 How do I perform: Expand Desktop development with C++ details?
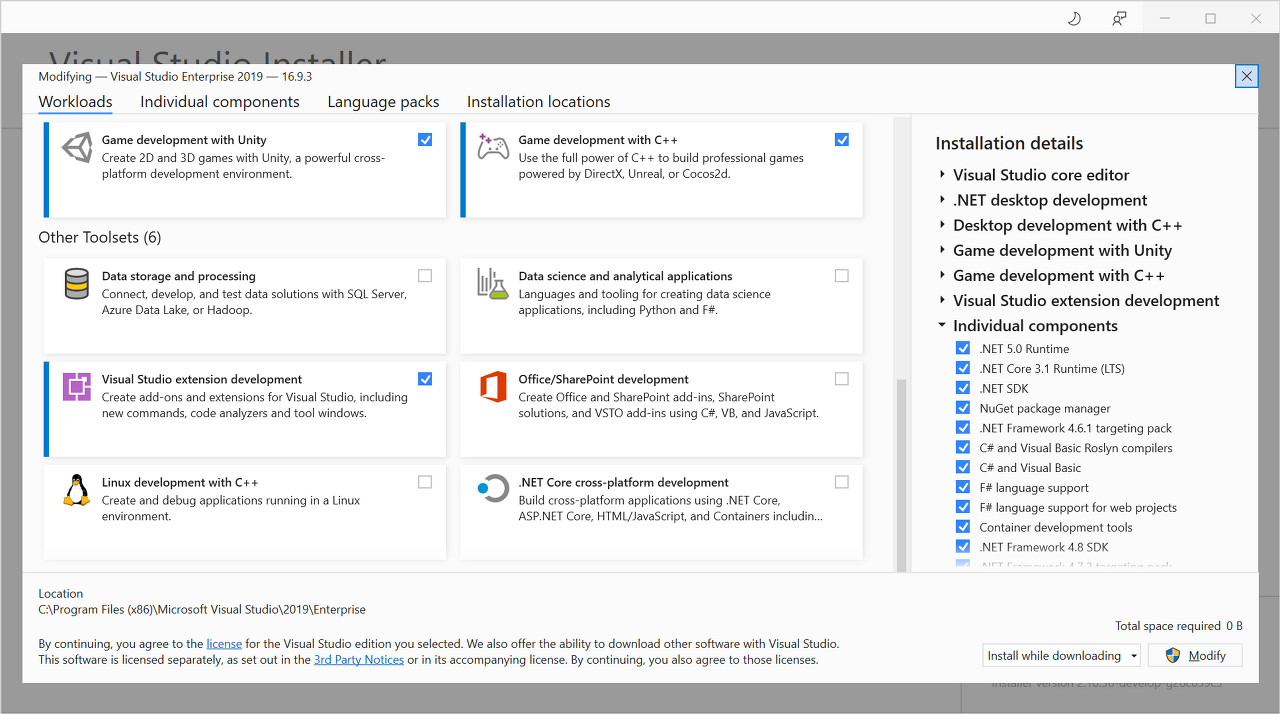pyautogui.click(x=942, y=225)
